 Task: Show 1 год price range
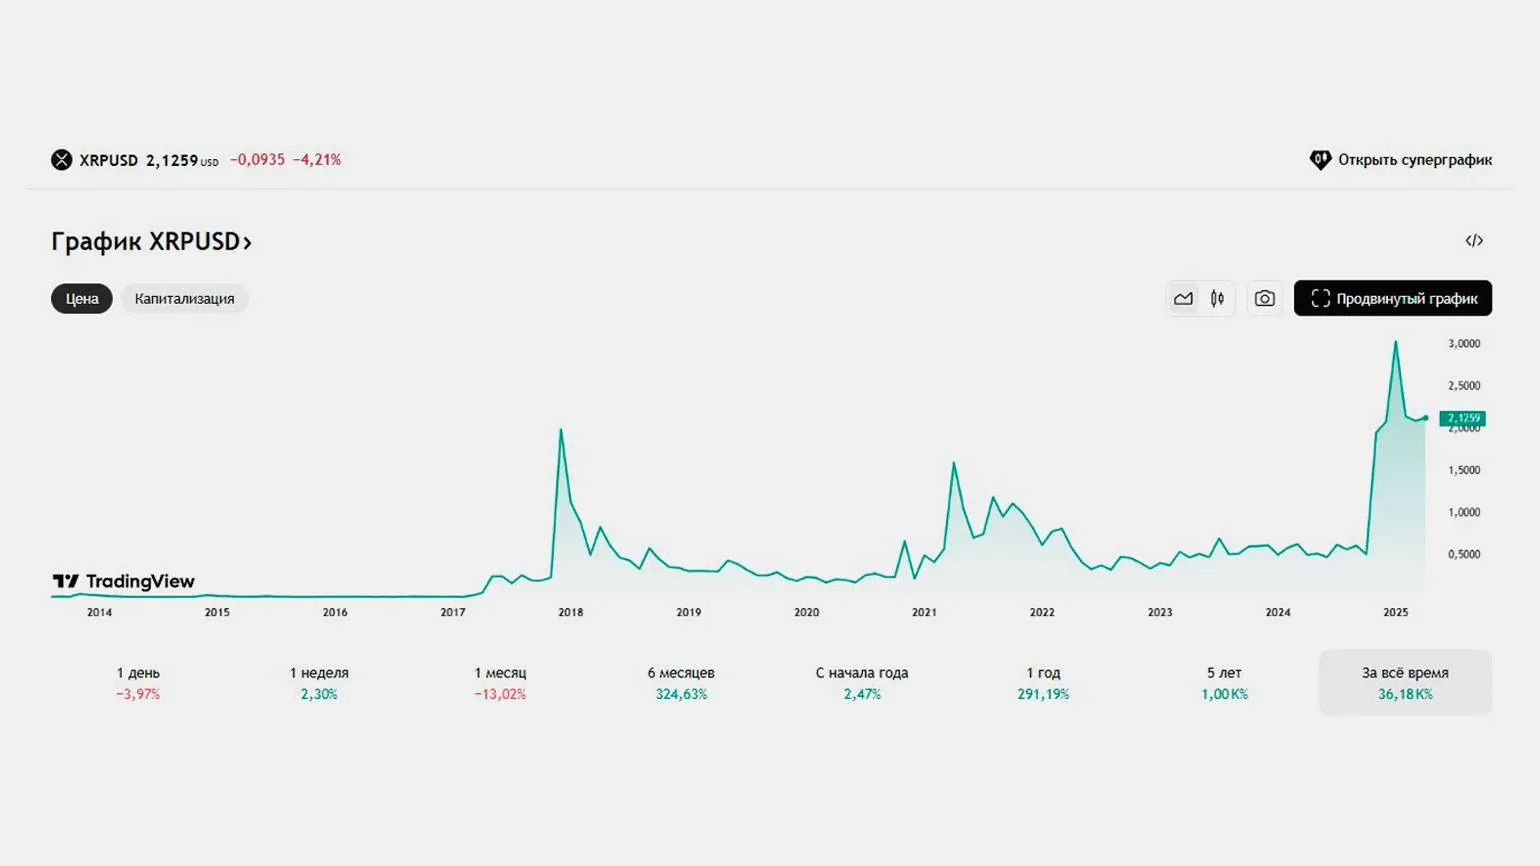[x=1043, y=683]
